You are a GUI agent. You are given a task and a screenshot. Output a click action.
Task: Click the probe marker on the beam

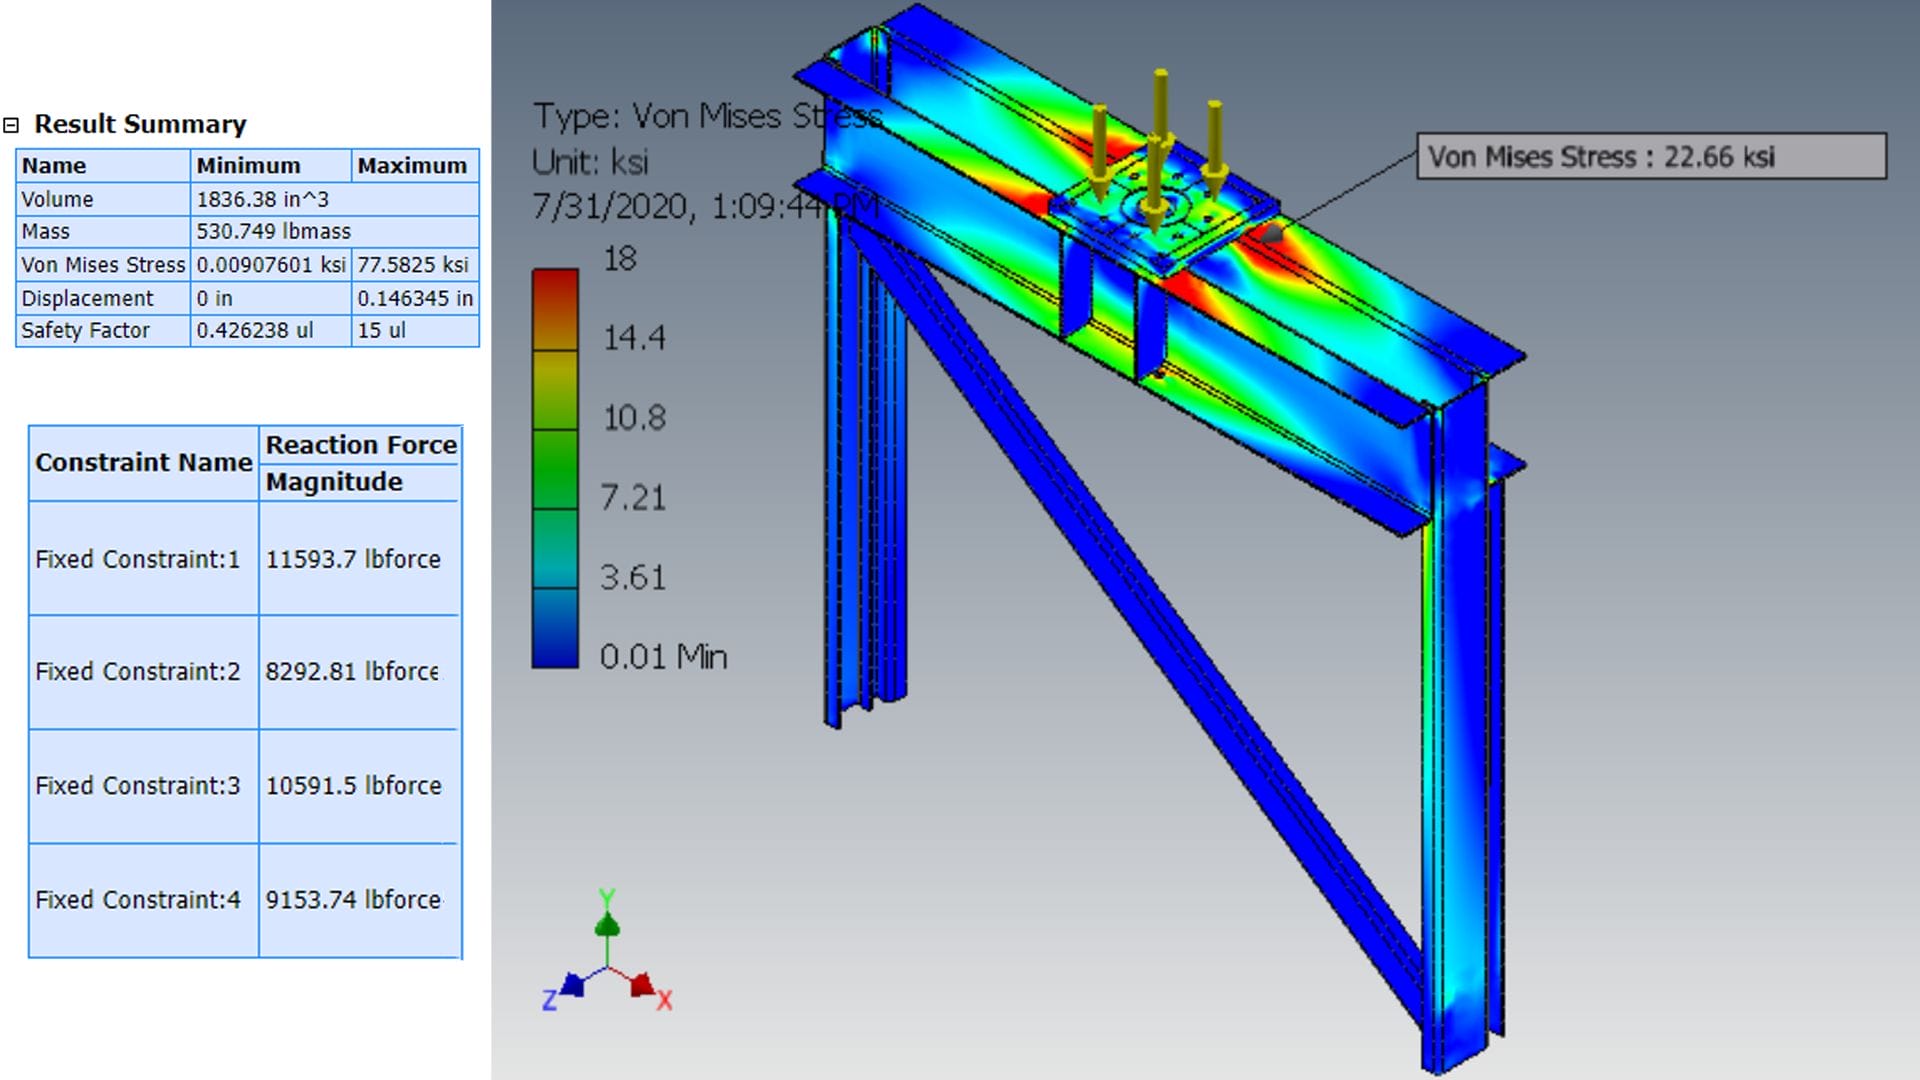(x=1272, y=234)
